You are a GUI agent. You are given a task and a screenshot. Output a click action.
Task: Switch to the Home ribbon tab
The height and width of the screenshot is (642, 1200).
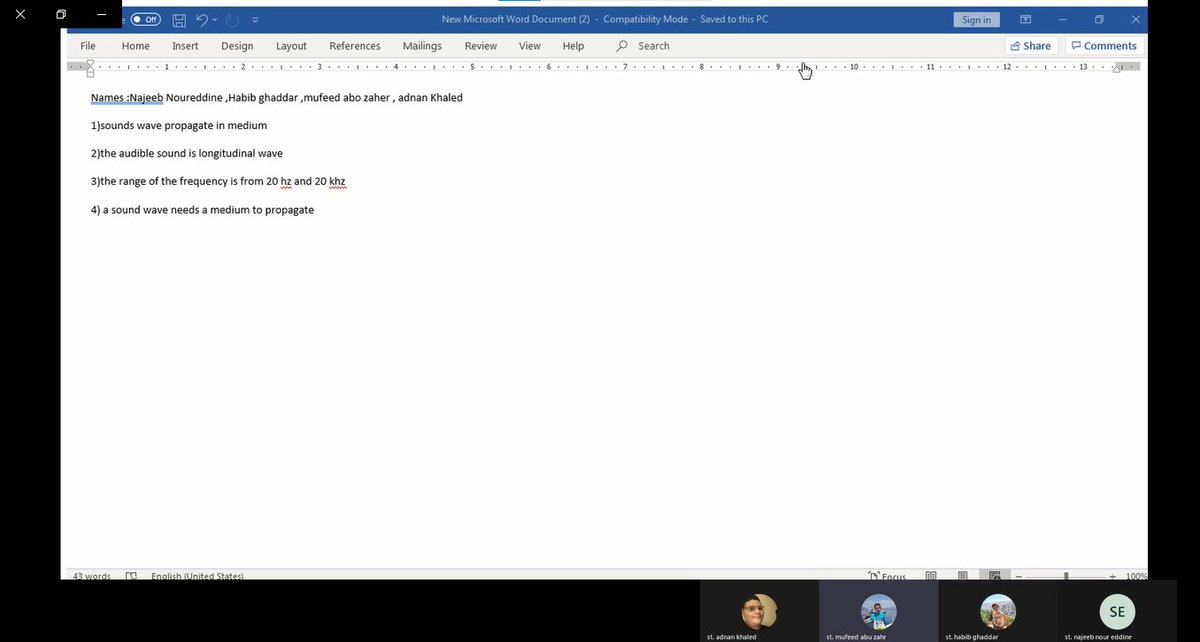(136, 46)
